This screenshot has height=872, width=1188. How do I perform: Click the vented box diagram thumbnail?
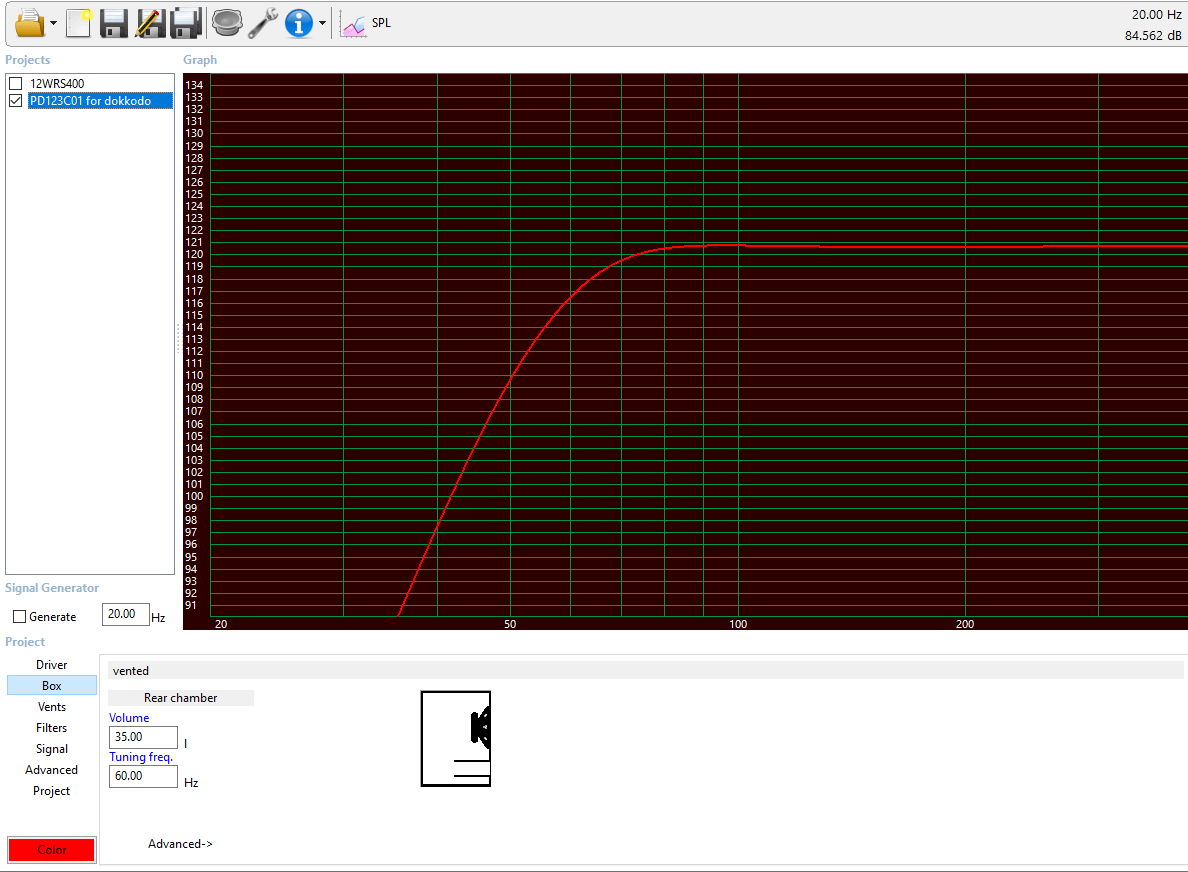(455, 739)
